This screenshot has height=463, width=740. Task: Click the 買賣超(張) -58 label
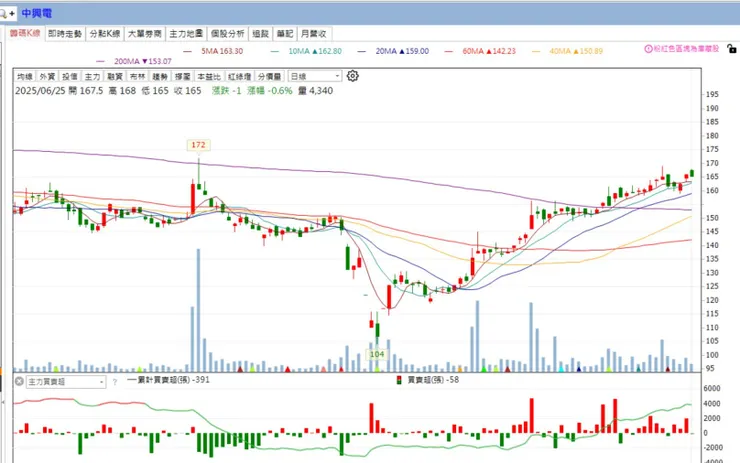(x=433, y=380)
